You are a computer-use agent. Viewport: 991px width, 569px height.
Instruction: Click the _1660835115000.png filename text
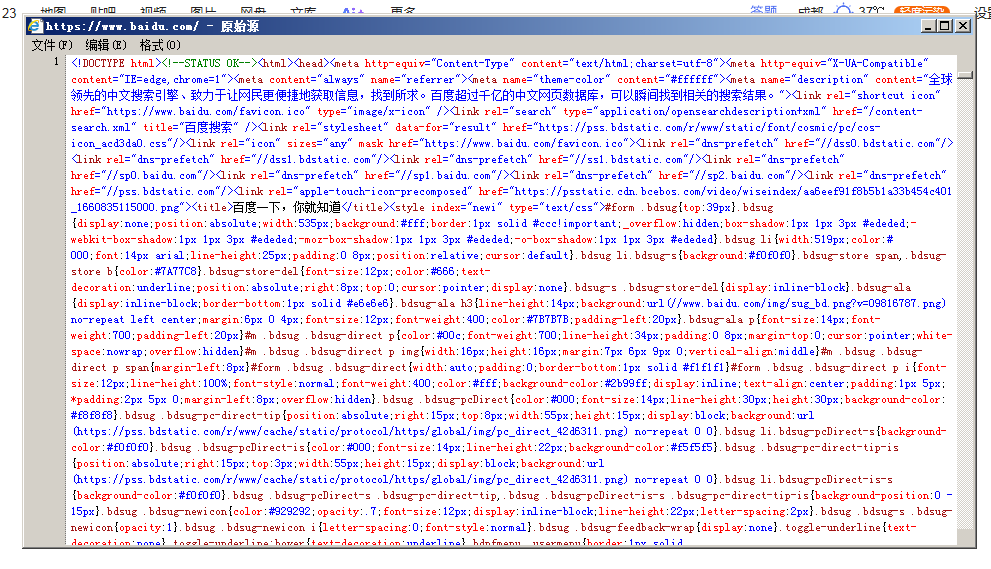click(x=125, y=207)
